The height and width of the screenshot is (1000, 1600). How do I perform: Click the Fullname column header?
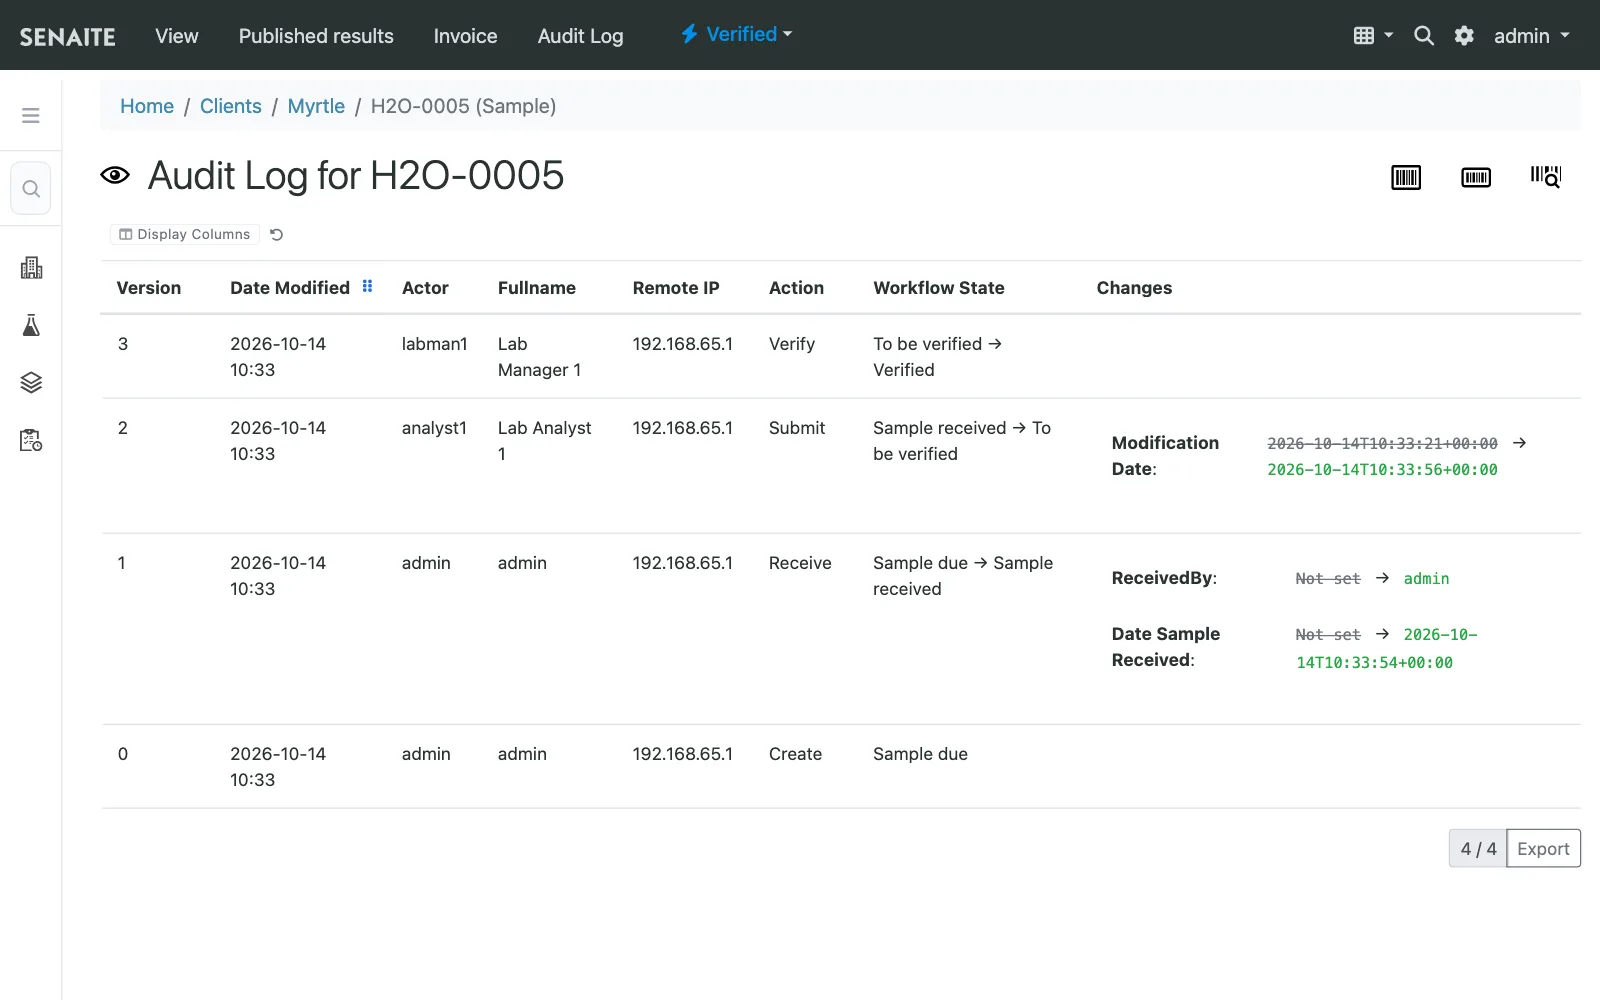[x=537, y=288]
